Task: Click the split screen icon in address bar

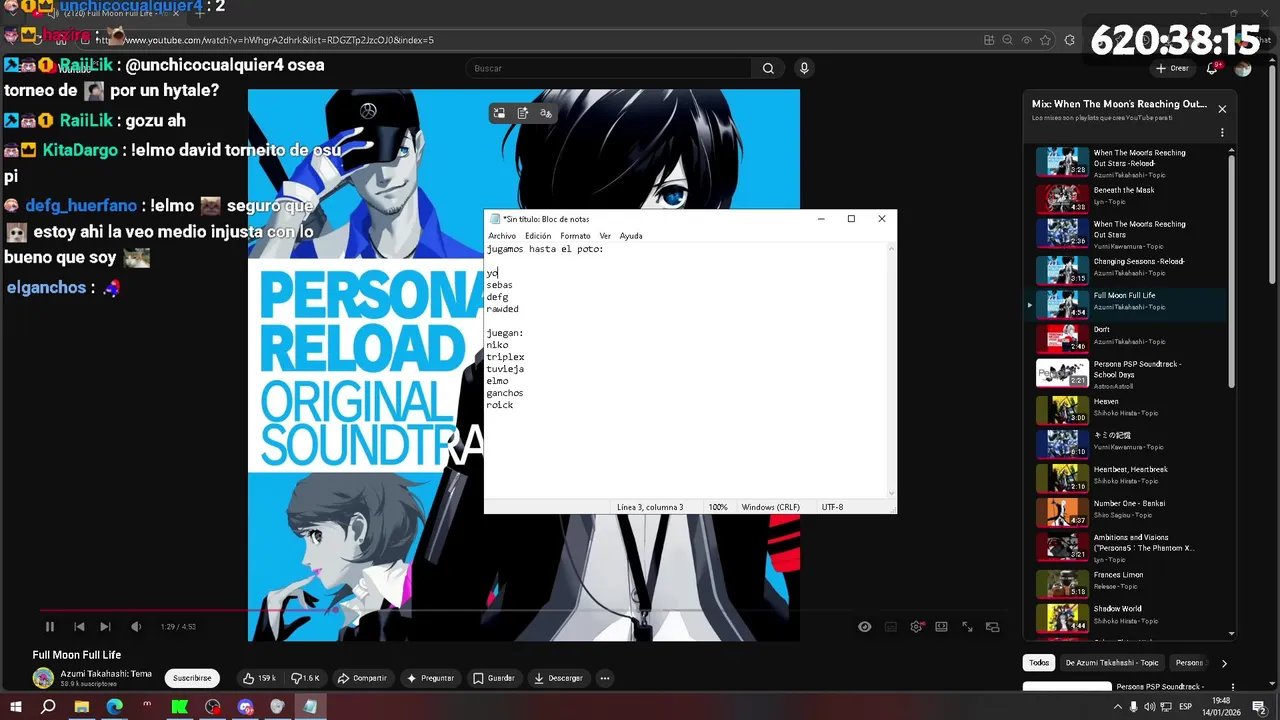Action: 988,40
